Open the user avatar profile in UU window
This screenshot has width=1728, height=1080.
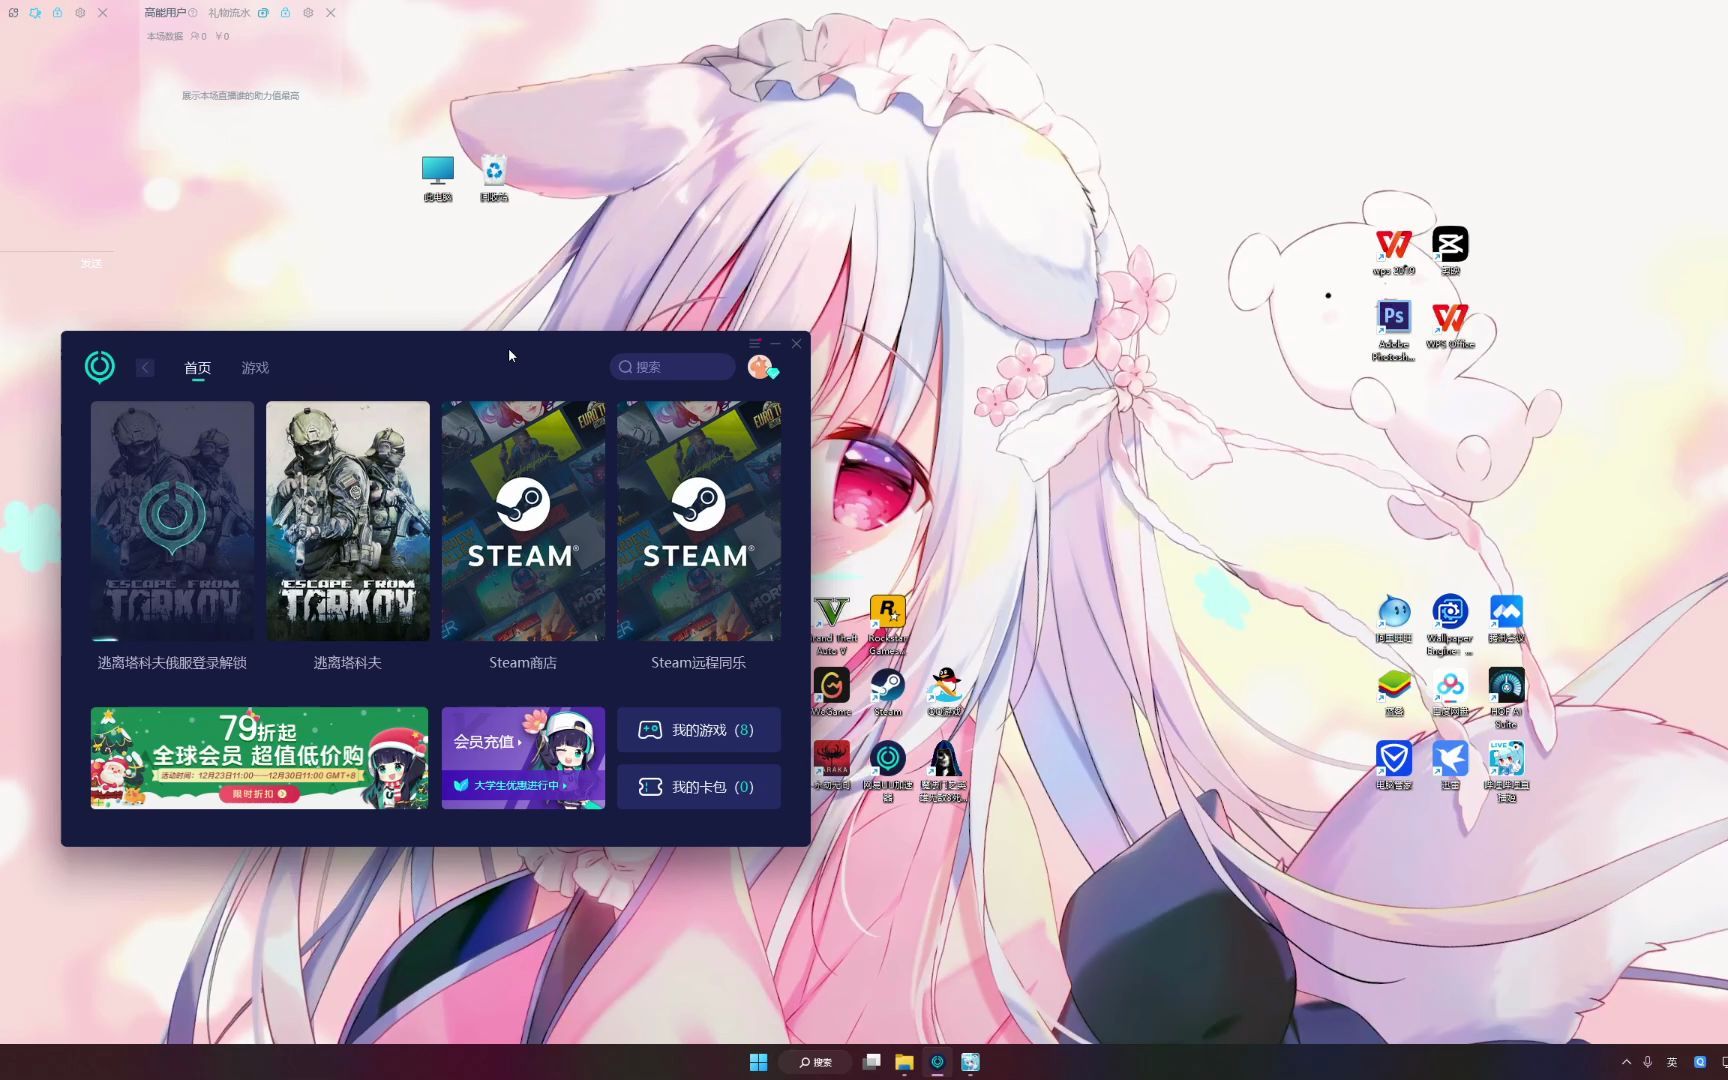[x=761, y=367]
